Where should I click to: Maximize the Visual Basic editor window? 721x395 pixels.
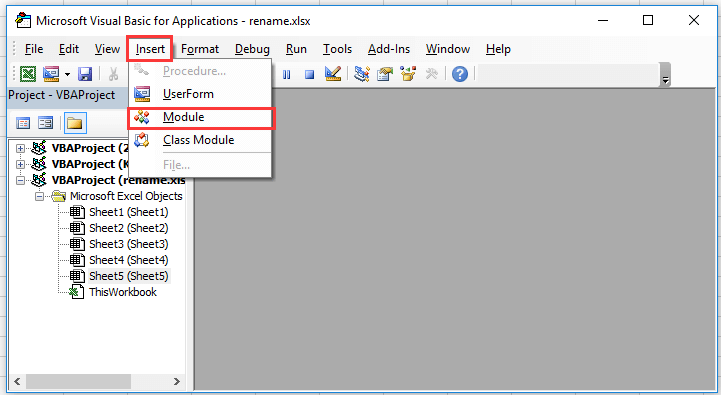(648, 20)
